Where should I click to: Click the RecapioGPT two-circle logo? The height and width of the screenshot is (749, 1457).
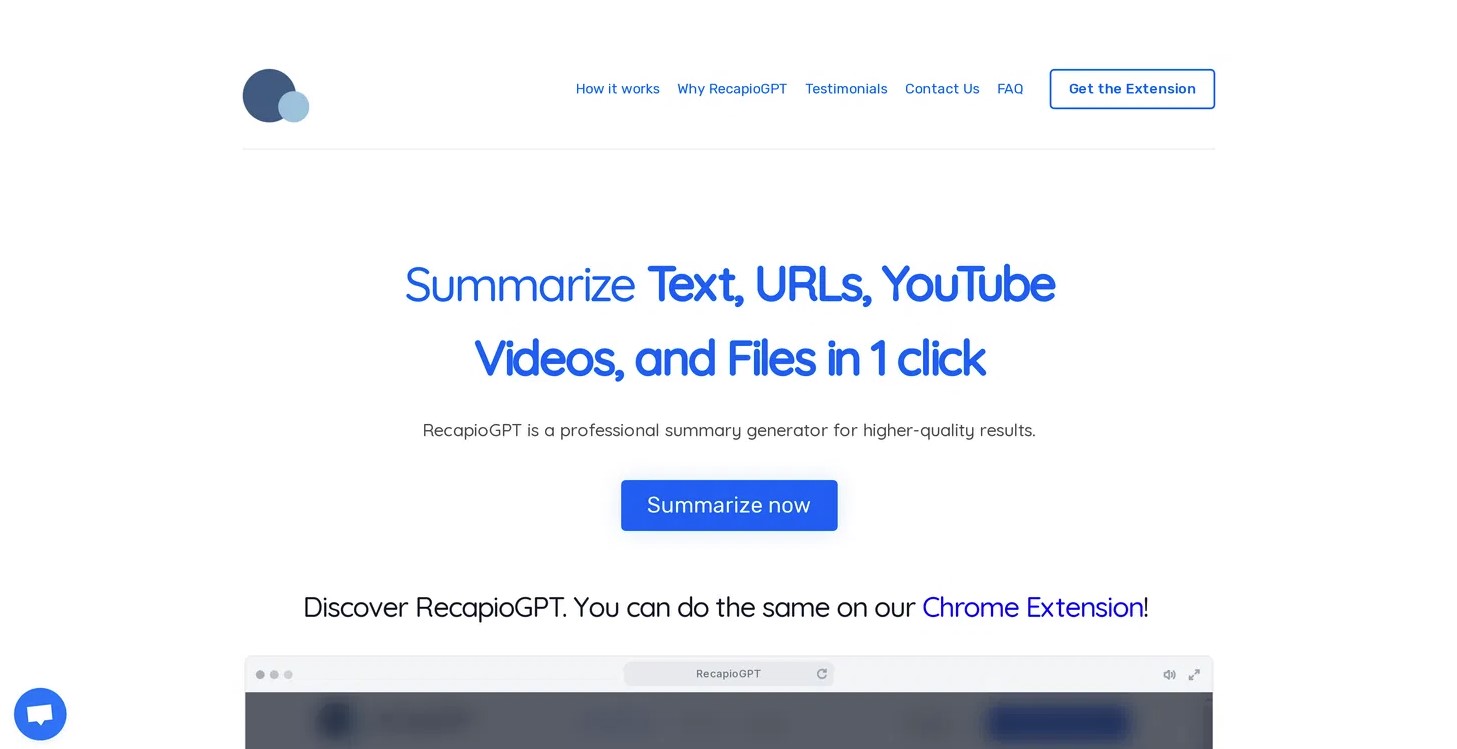click(276, 96)
